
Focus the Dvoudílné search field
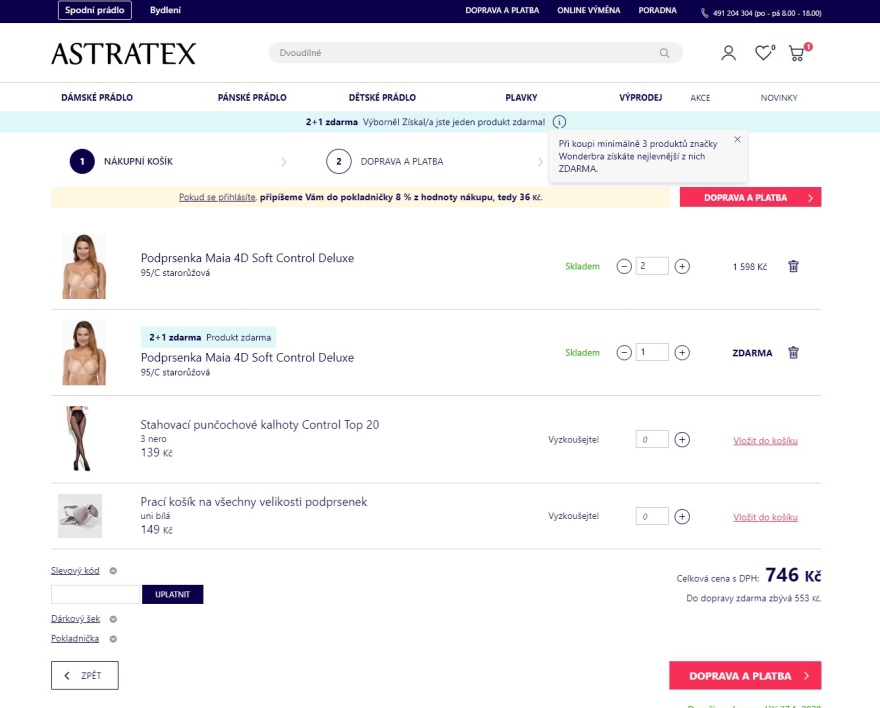point(475,53)
